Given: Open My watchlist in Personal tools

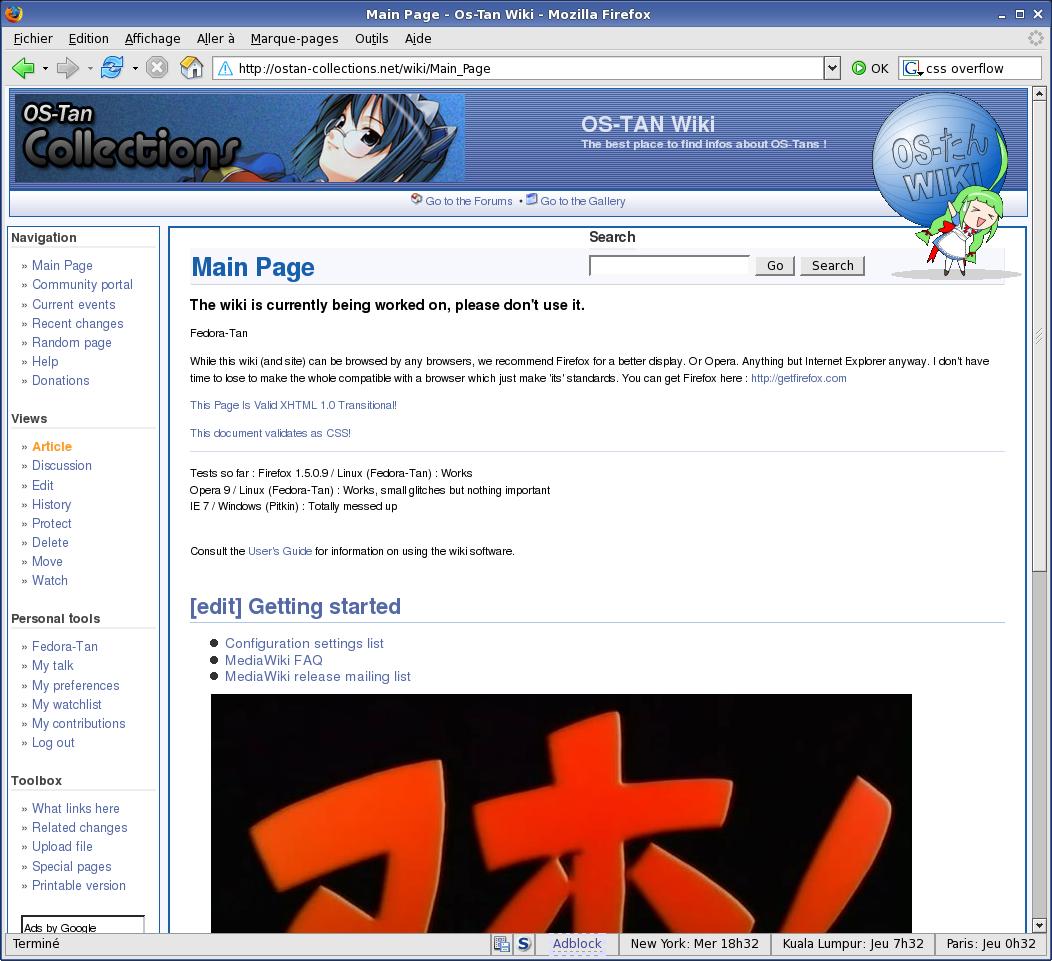Looking at the screenshot, I should [67, 705].
